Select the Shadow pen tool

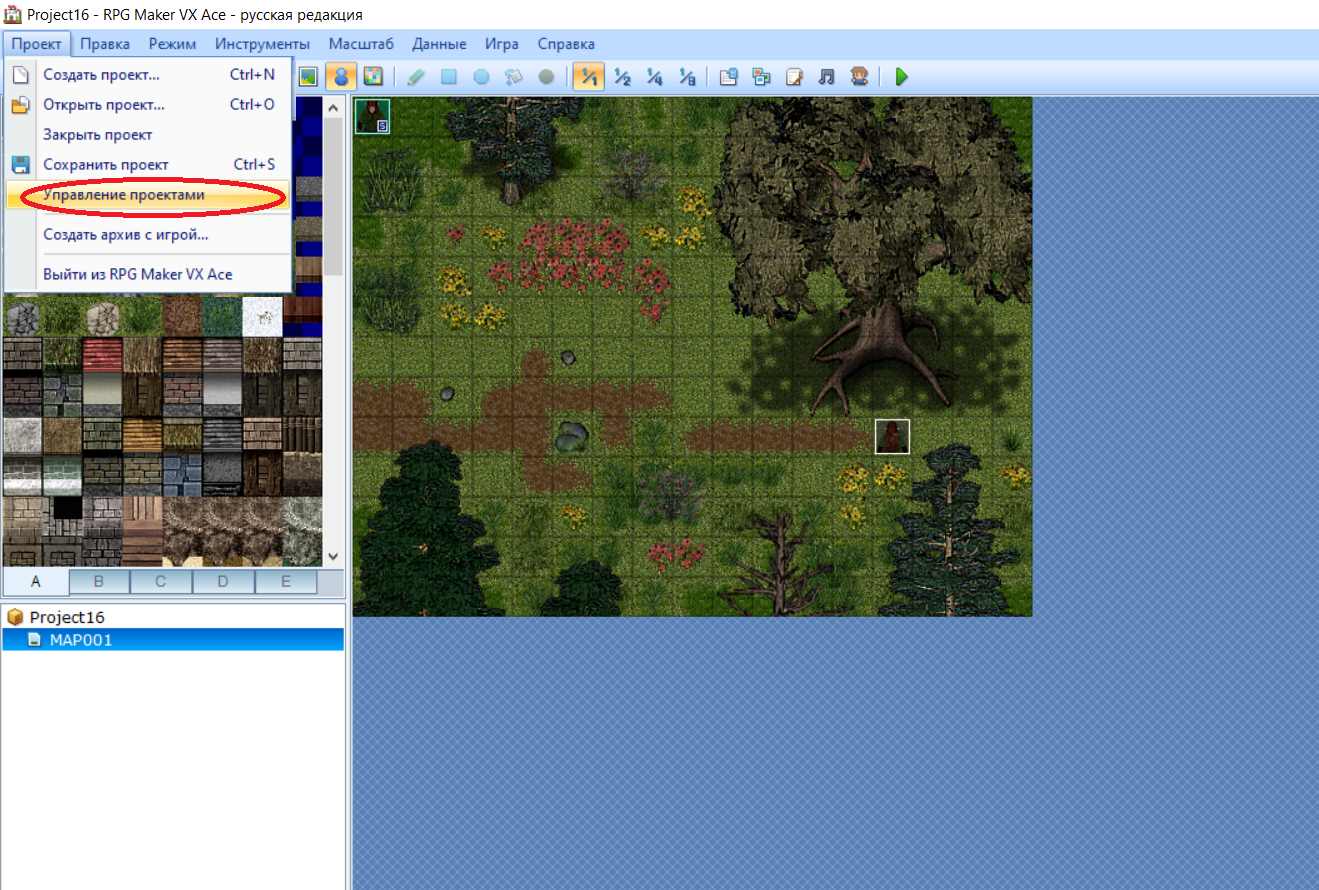pos(546,76)
